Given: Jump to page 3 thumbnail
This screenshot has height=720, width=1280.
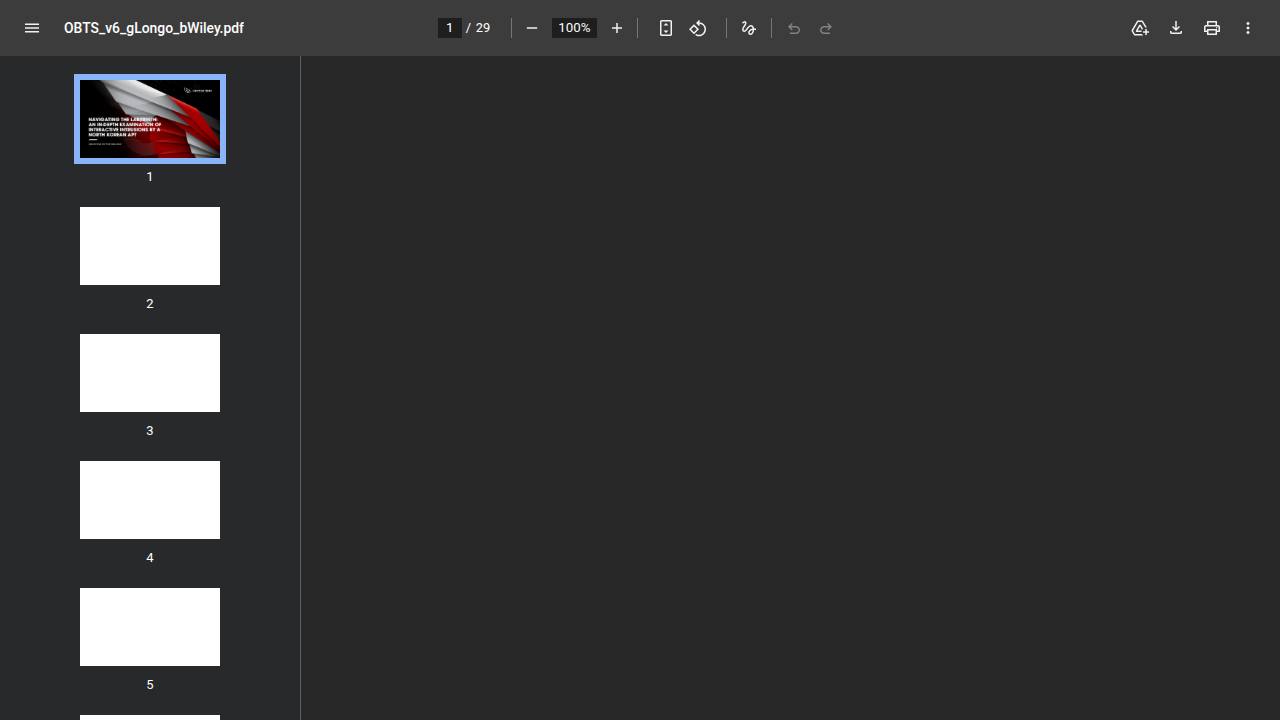Looking at the screenshot, I should click(x=150, y=373).
